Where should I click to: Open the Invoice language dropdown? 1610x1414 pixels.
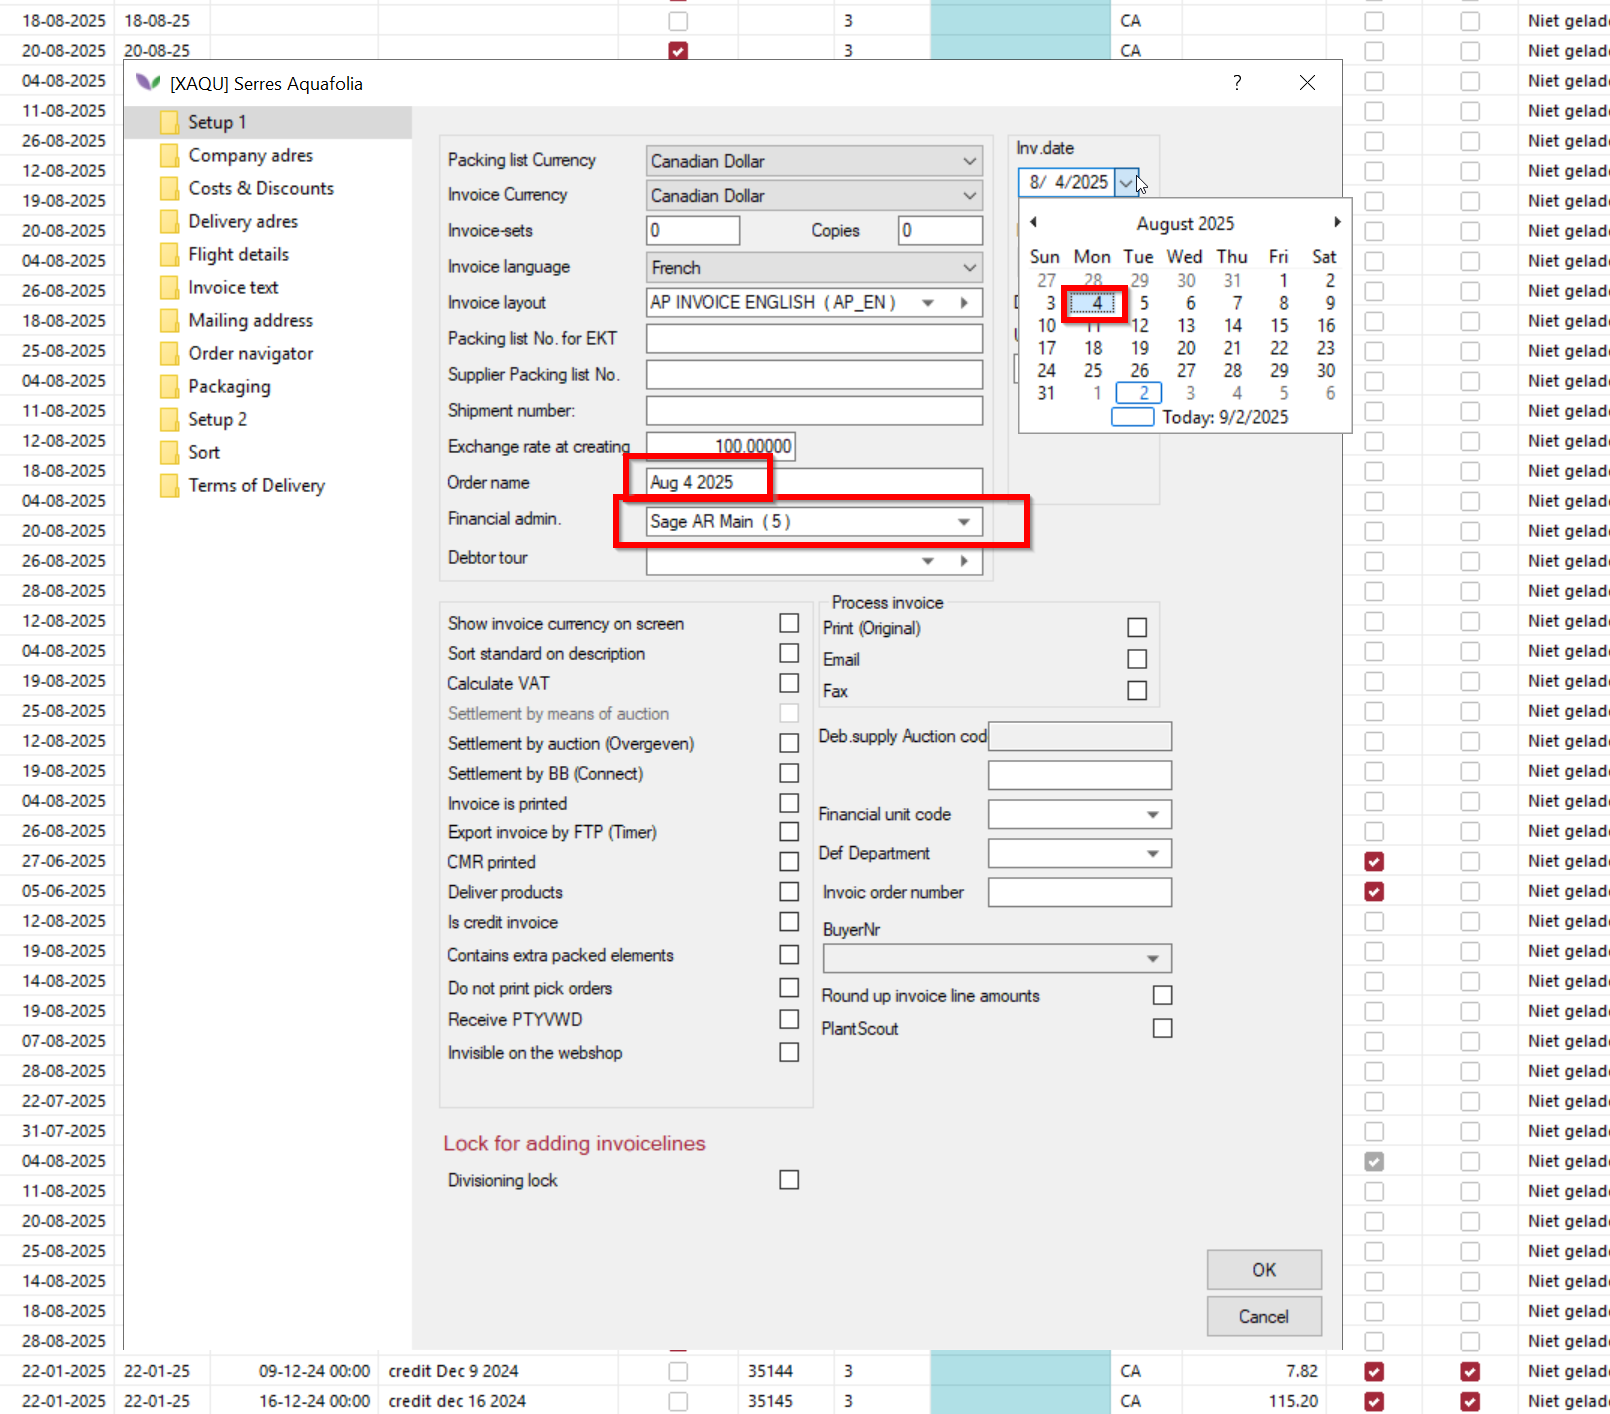(968, 268)
